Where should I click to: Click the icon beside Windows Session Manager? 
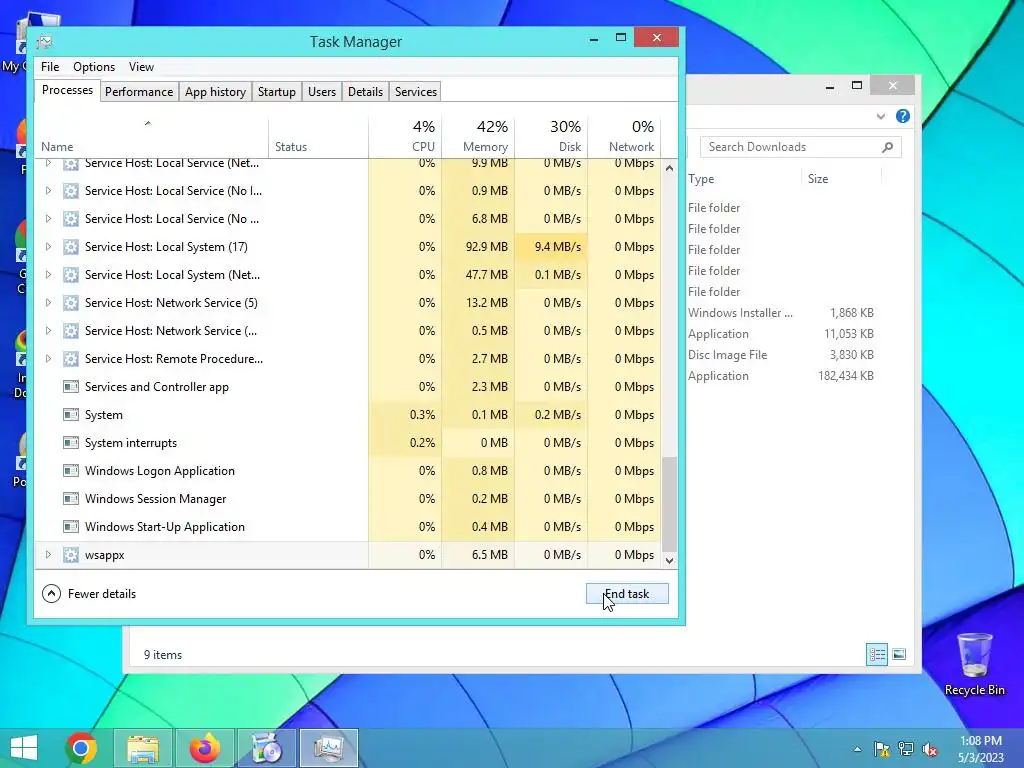click(x=71, y=499)
